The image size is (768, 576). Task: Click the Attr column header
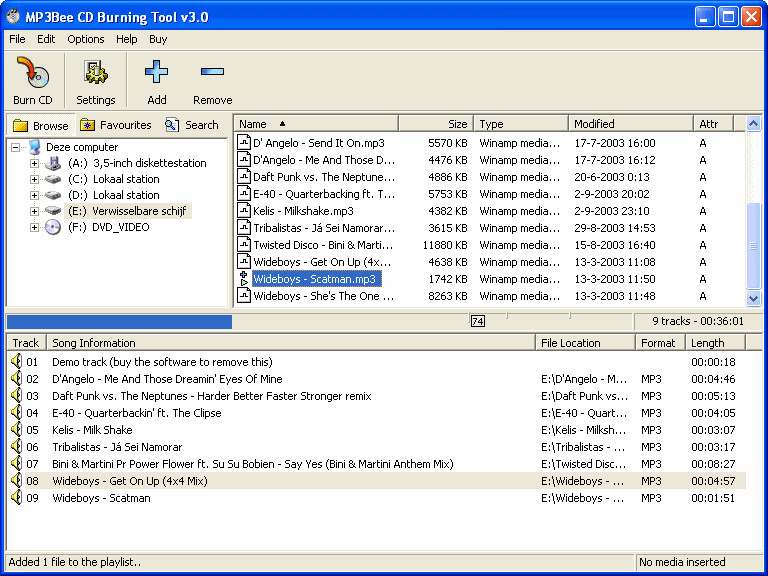click(x=714, y=124)
